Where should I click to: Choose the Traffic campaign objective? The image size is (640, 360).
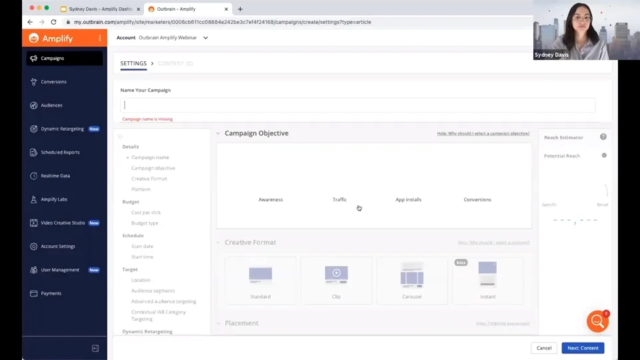coord(340,200)
